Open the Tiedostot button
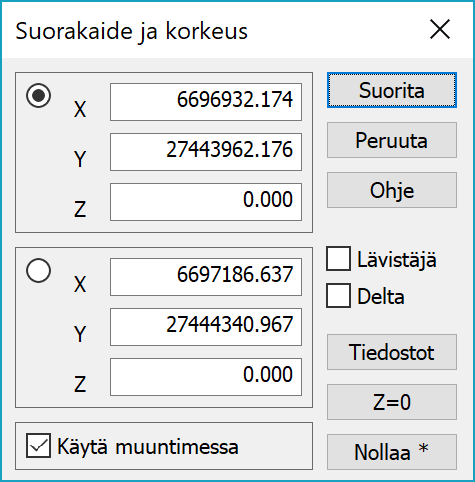Screen dimensions: 475x482 coord(392,352)
